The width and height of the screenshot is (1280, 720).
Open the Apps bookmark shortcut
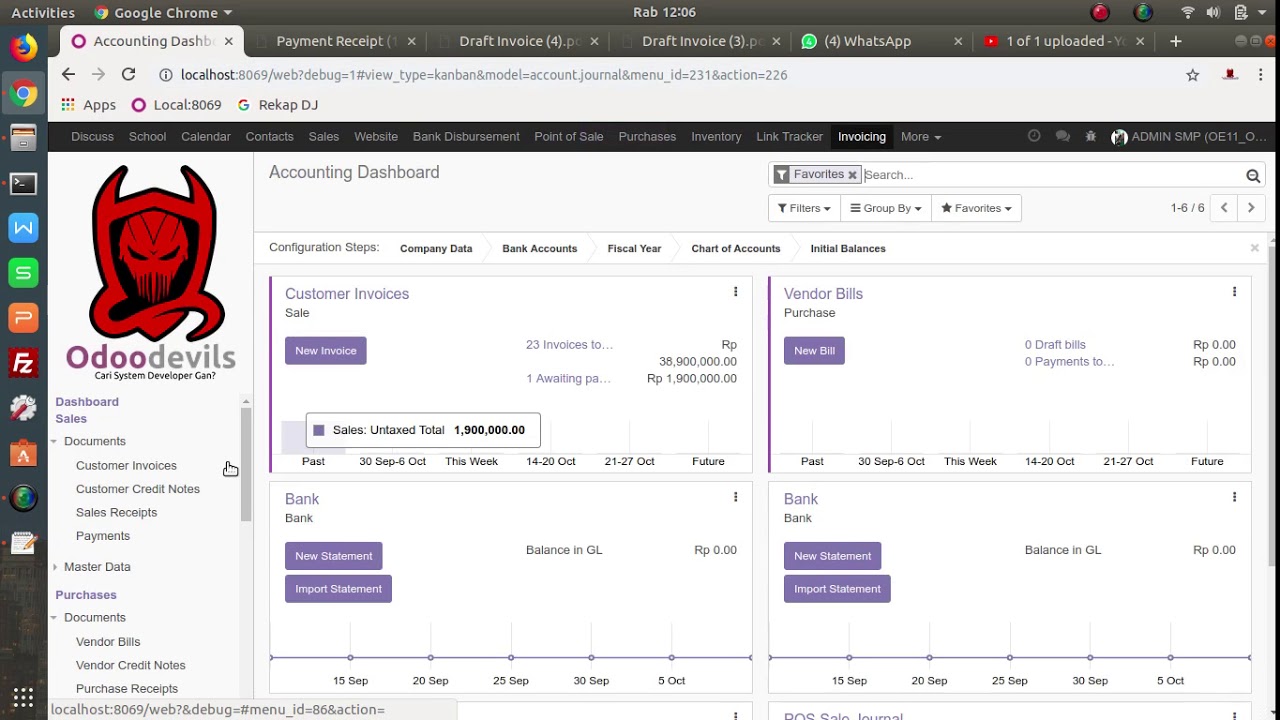coord(88,105)
